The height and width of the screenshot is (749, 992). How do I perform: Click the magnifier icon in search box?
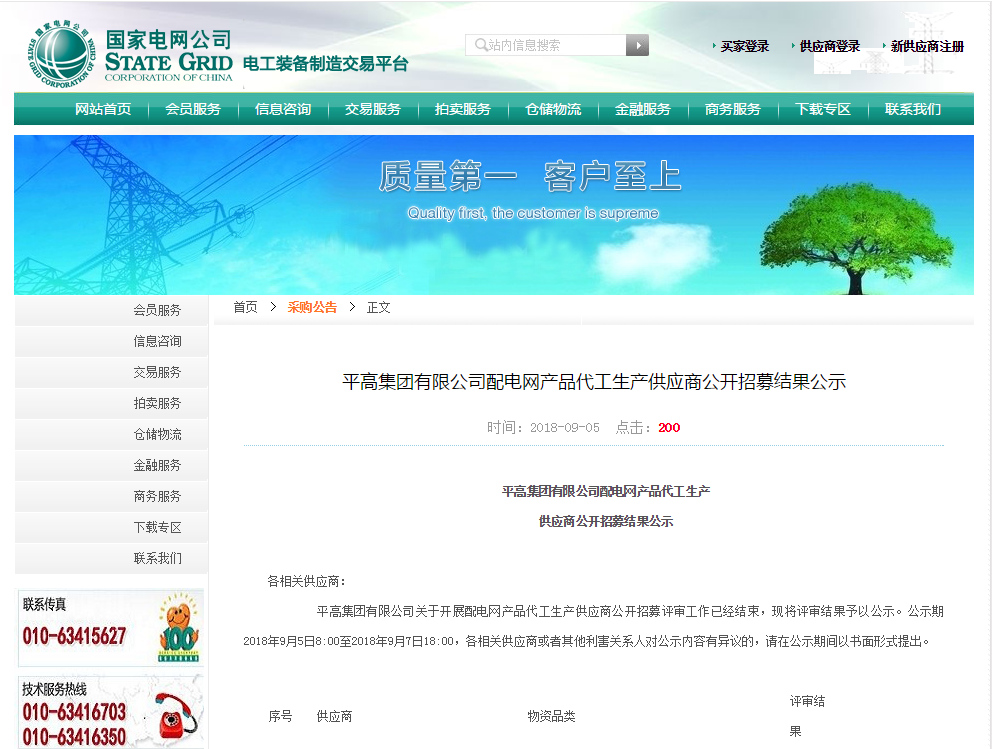click(482, 45)
